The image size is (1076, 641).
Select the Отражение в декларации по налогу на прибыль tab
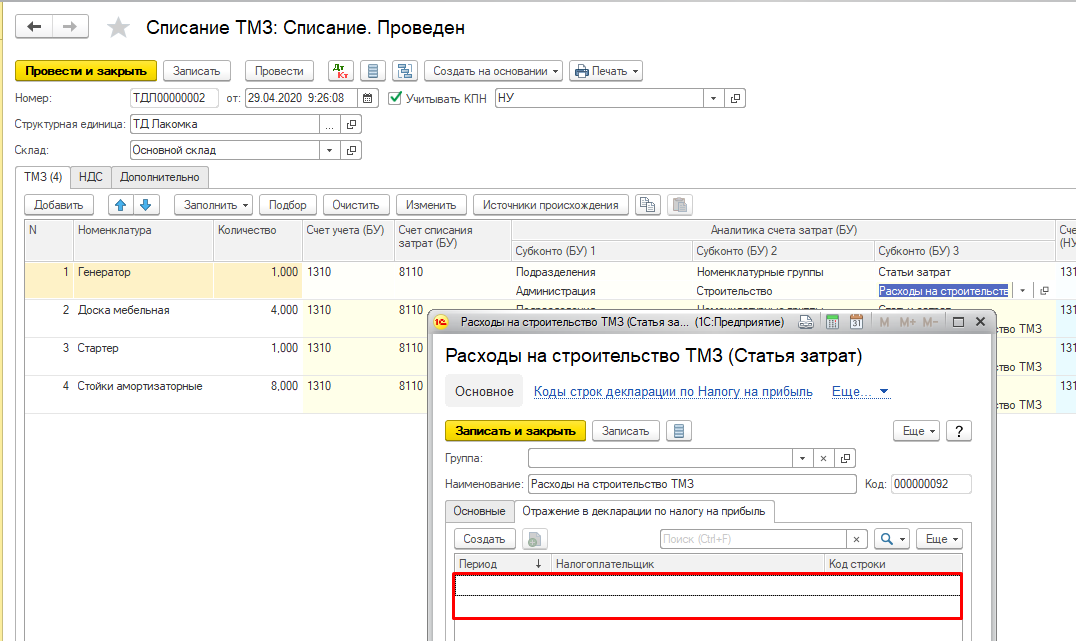point(644,511)
